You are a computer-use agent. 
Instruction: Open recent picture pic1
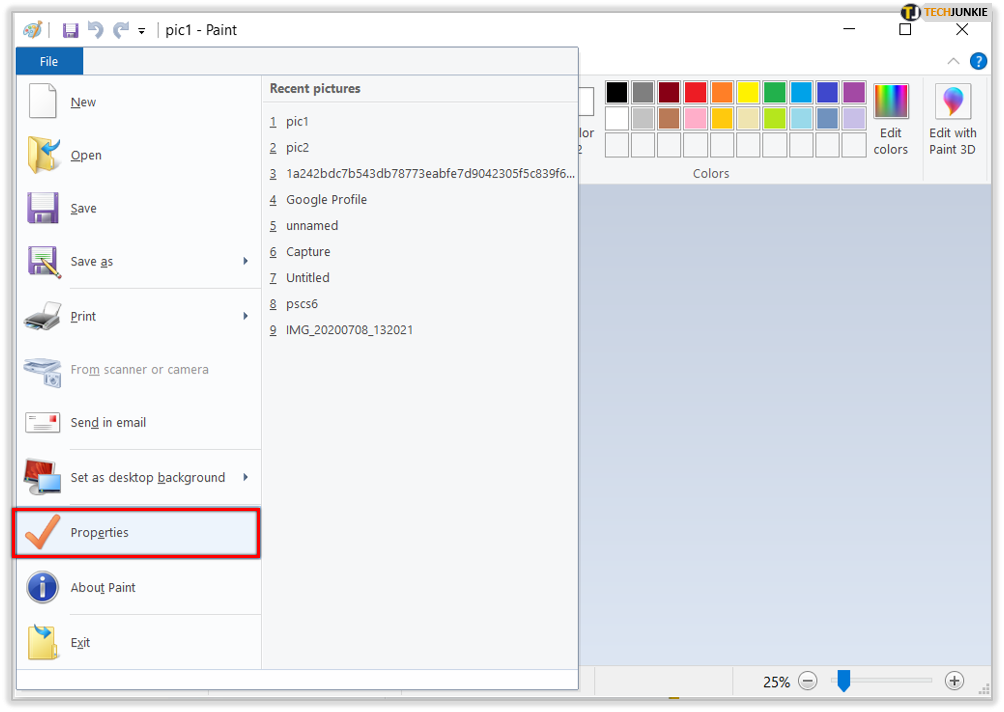pyautogui.click(x=421, y=122)
